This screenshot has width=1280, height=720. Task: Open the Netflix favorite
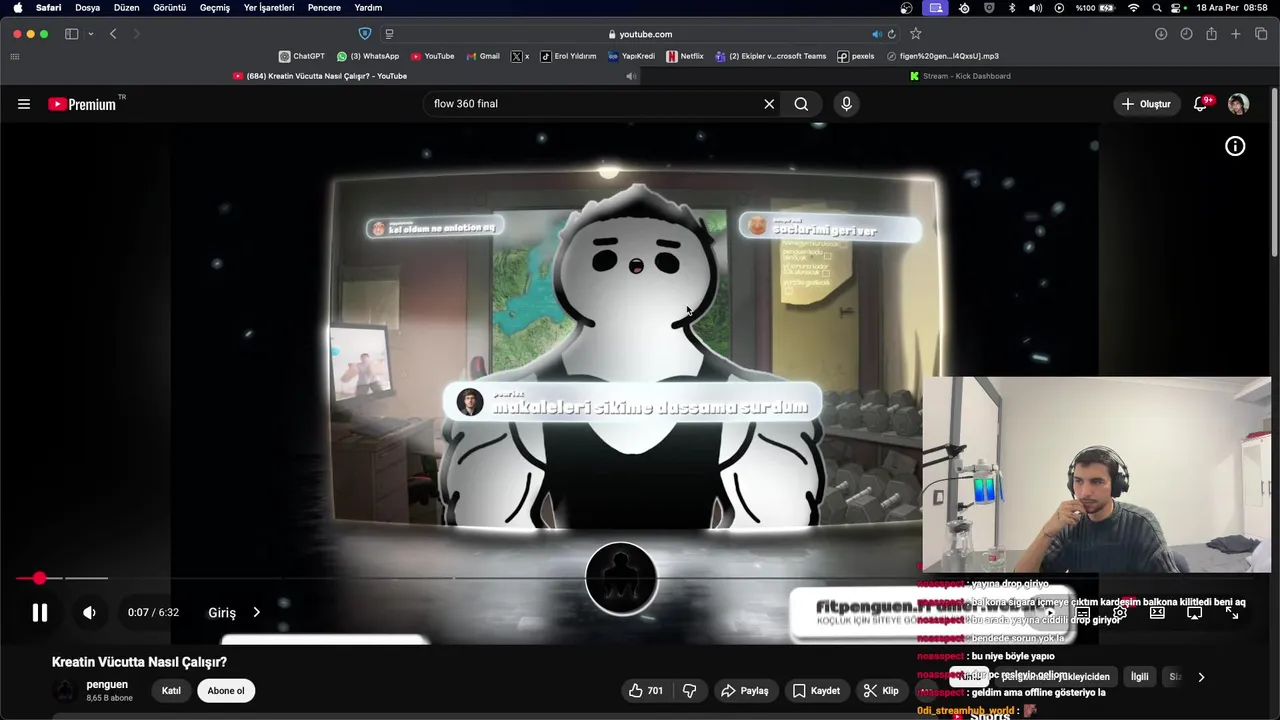click(685, 57)
